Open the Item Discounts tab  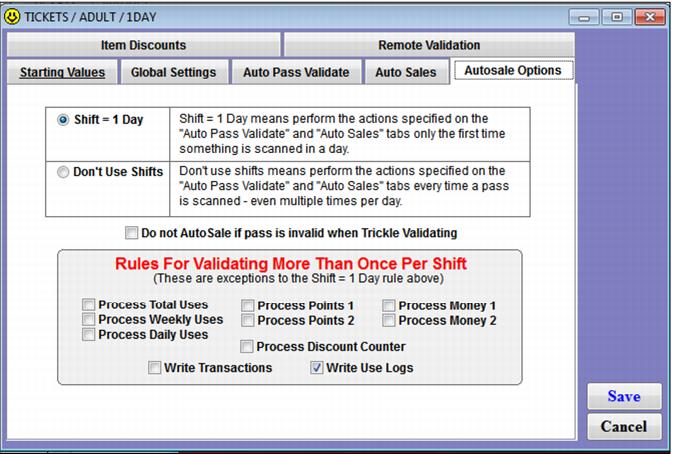click(x=143, y=45)
